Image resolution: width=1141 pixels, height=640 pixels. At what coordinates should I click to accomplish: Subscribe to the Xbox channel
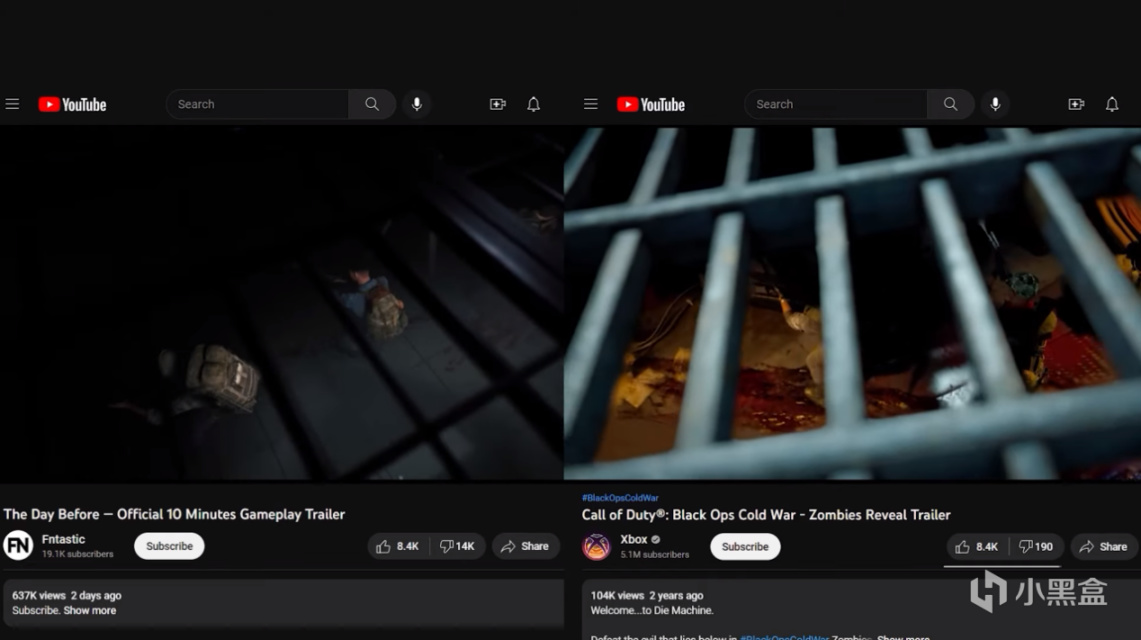745,547
